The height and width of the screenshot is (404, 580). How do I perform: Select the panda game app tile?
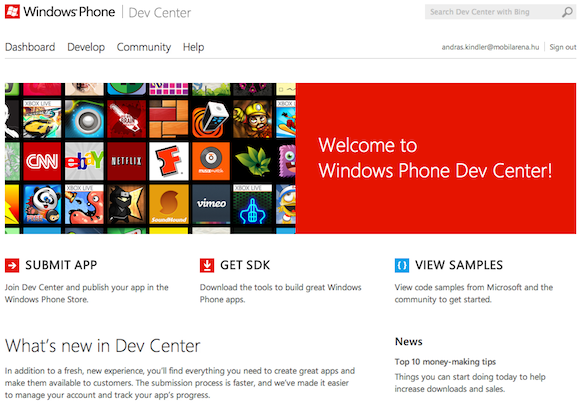pyautogui.click(x=42, y=204)
